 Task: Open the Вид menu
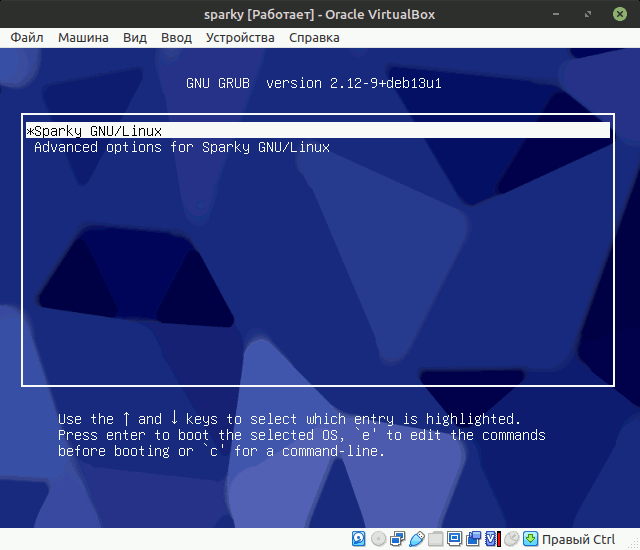135,38
